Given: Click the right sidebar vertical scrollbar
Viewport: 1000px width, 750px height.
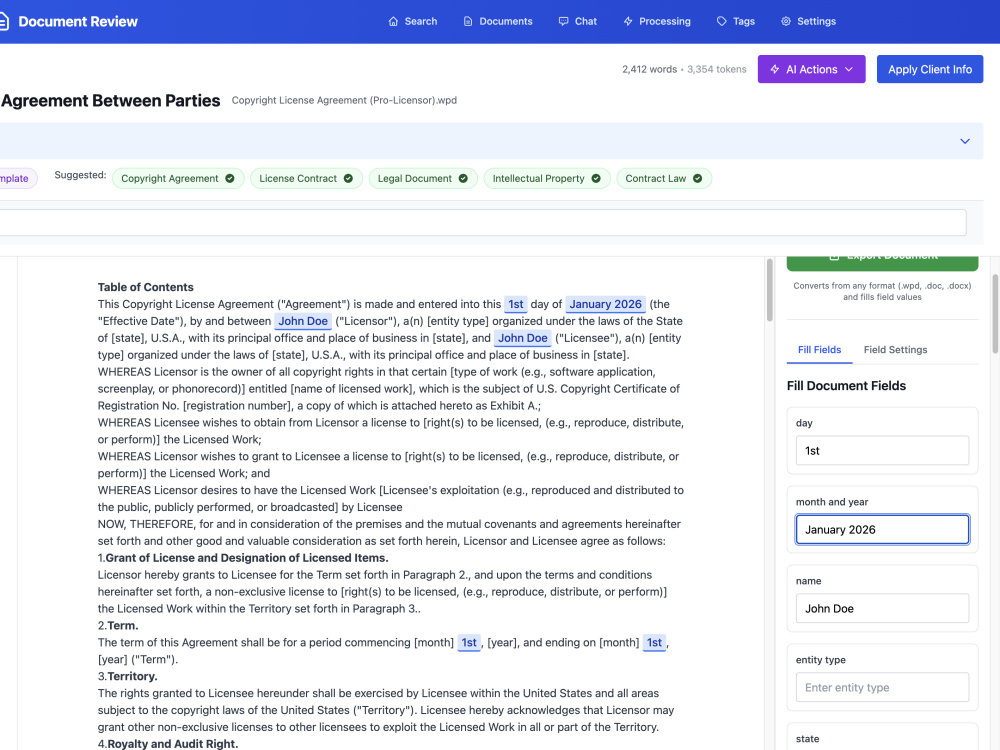Looking at the screenshot, I should 996,314.
